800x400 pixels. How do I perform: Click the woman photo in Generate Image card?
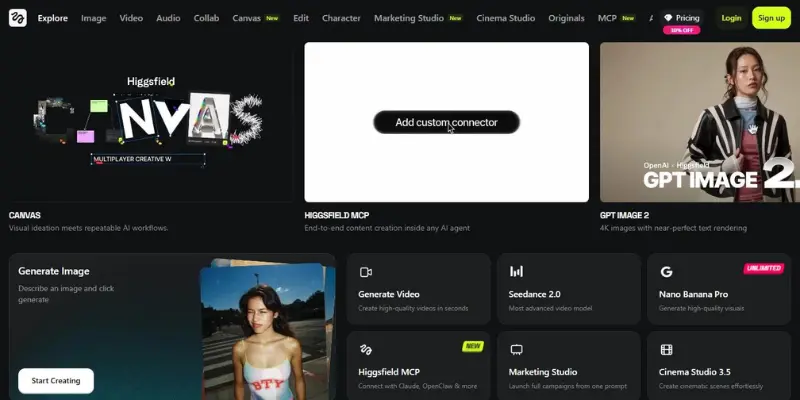point(263,332)
